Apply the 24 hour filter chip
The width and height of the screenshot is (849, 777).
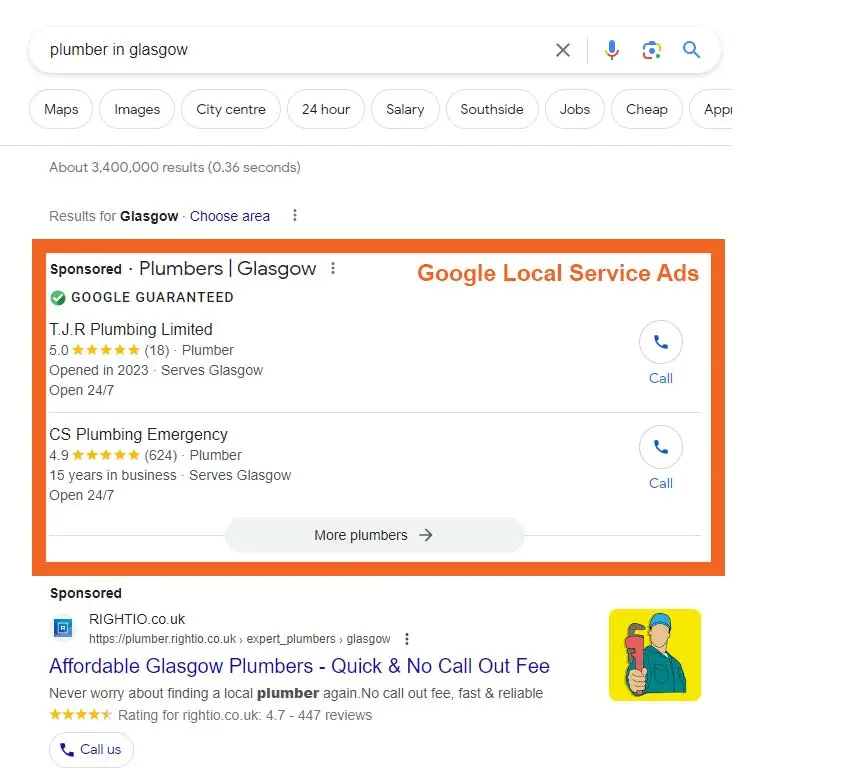coord(325,110)
